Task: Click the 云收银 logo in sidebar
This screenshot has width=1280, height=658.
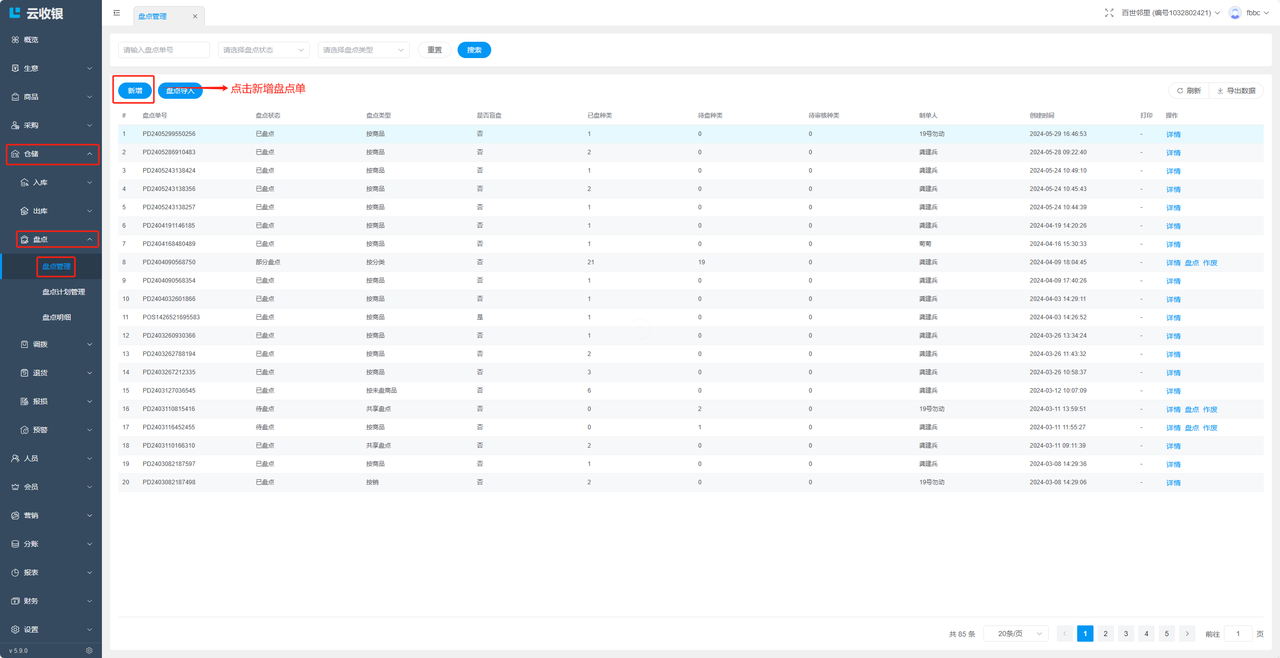Action: 37,13
